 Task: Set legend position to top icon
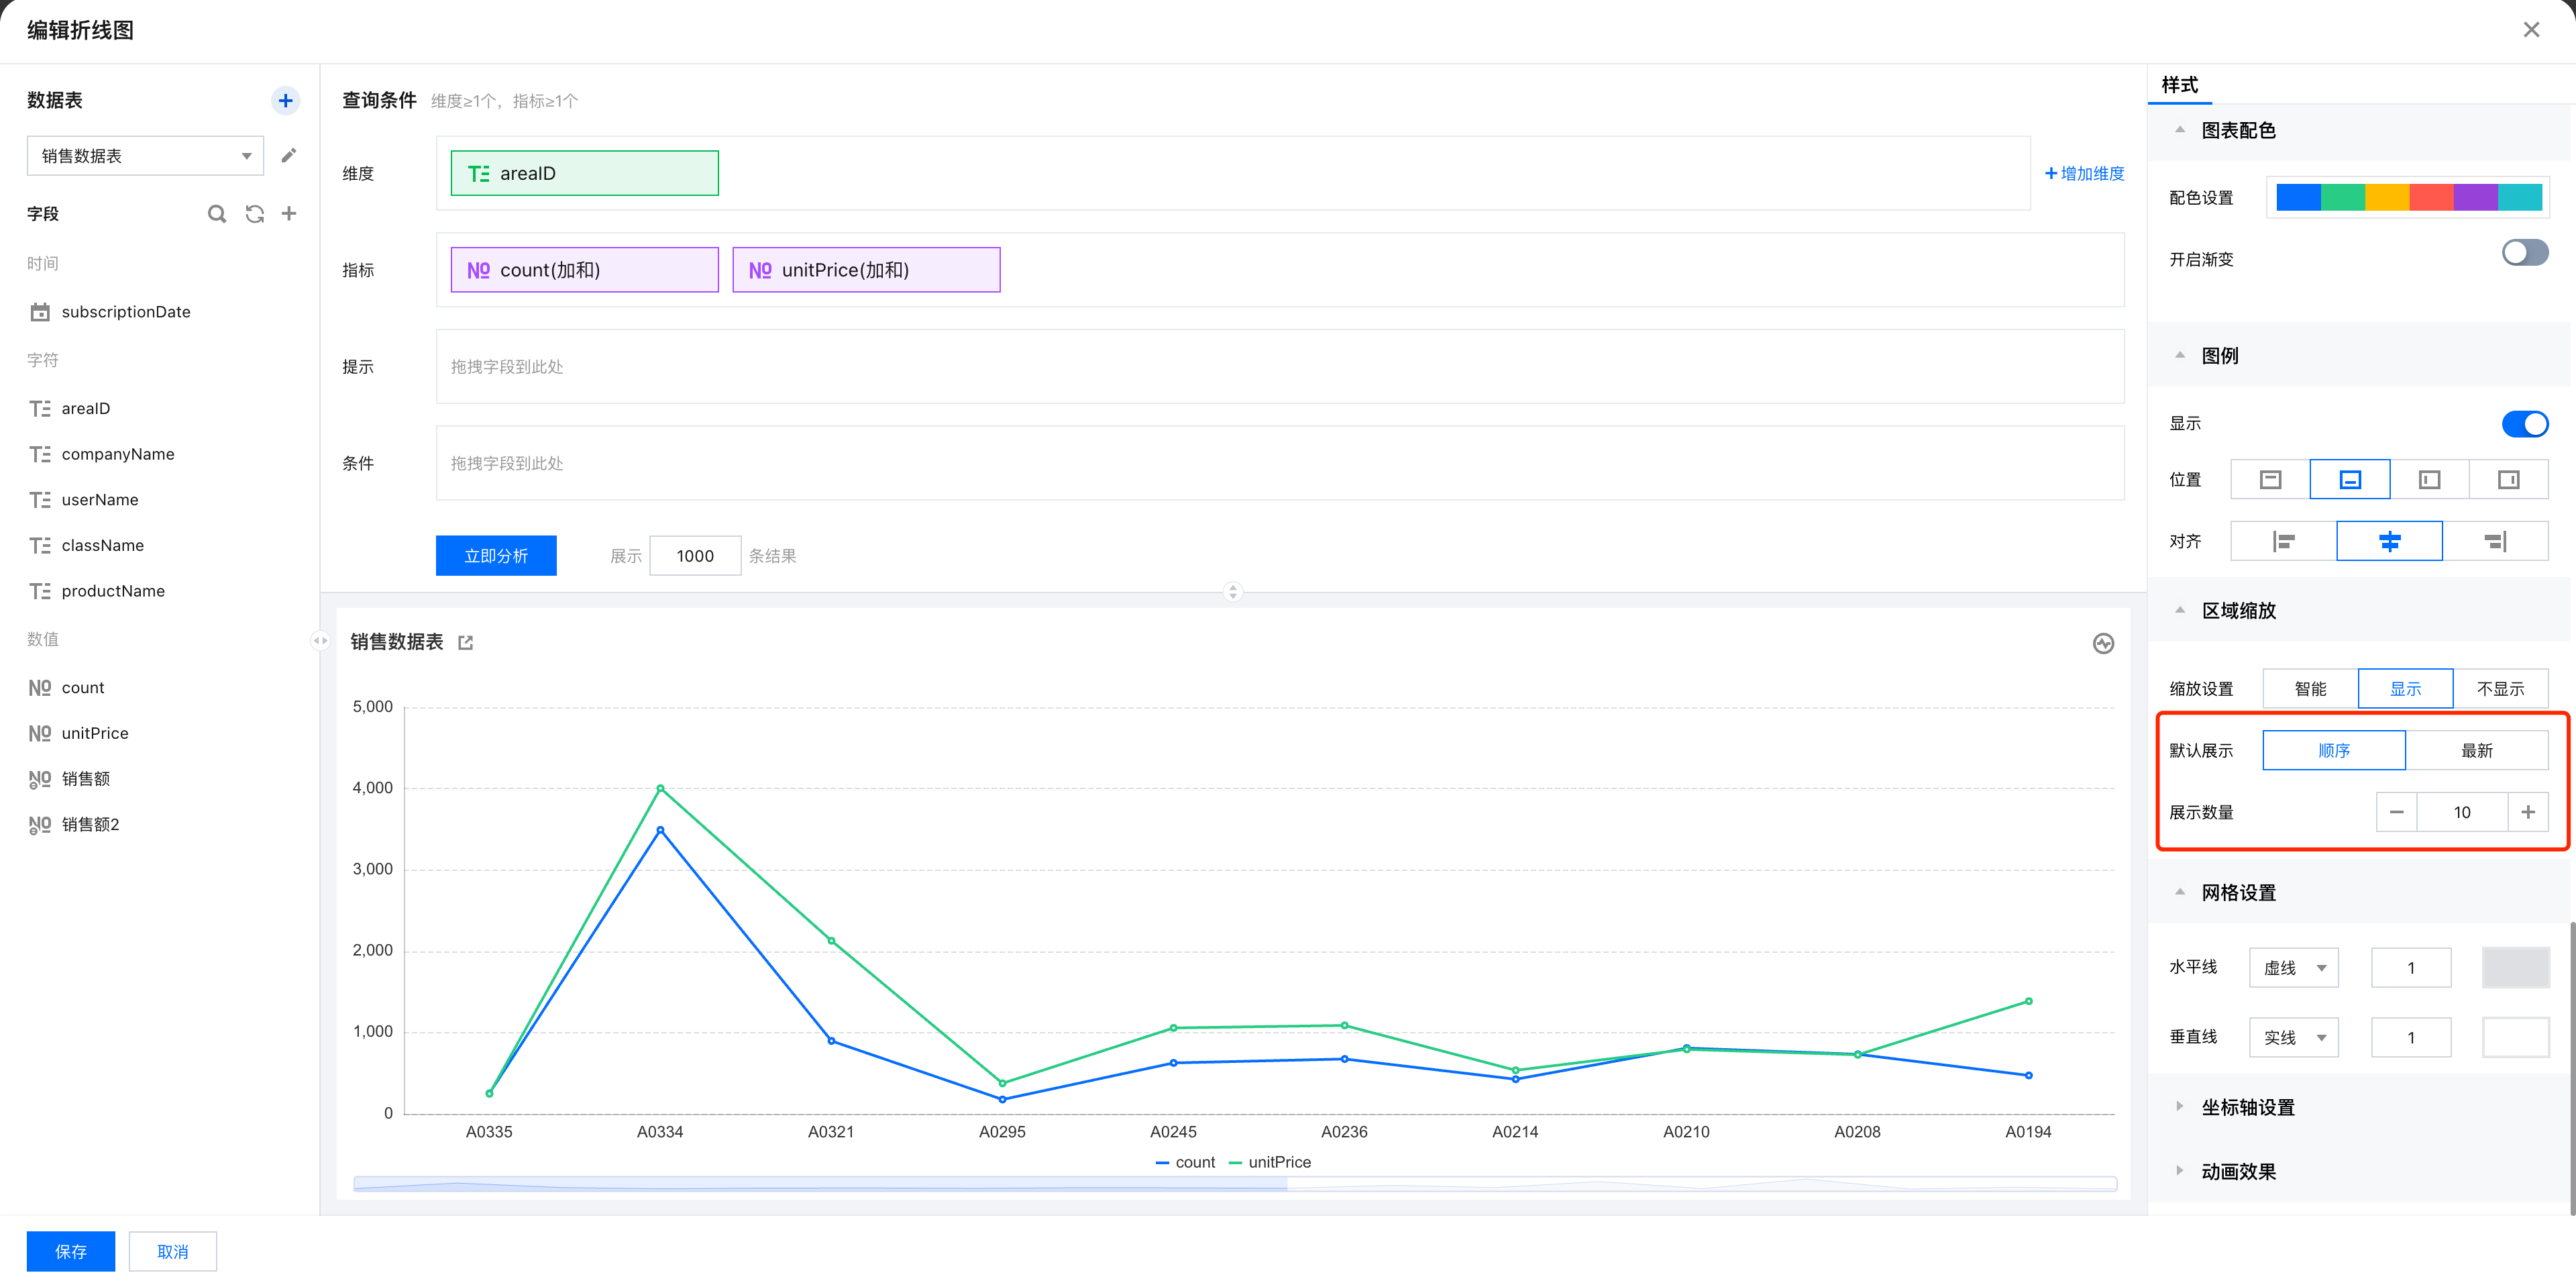tap(2270, 480)
